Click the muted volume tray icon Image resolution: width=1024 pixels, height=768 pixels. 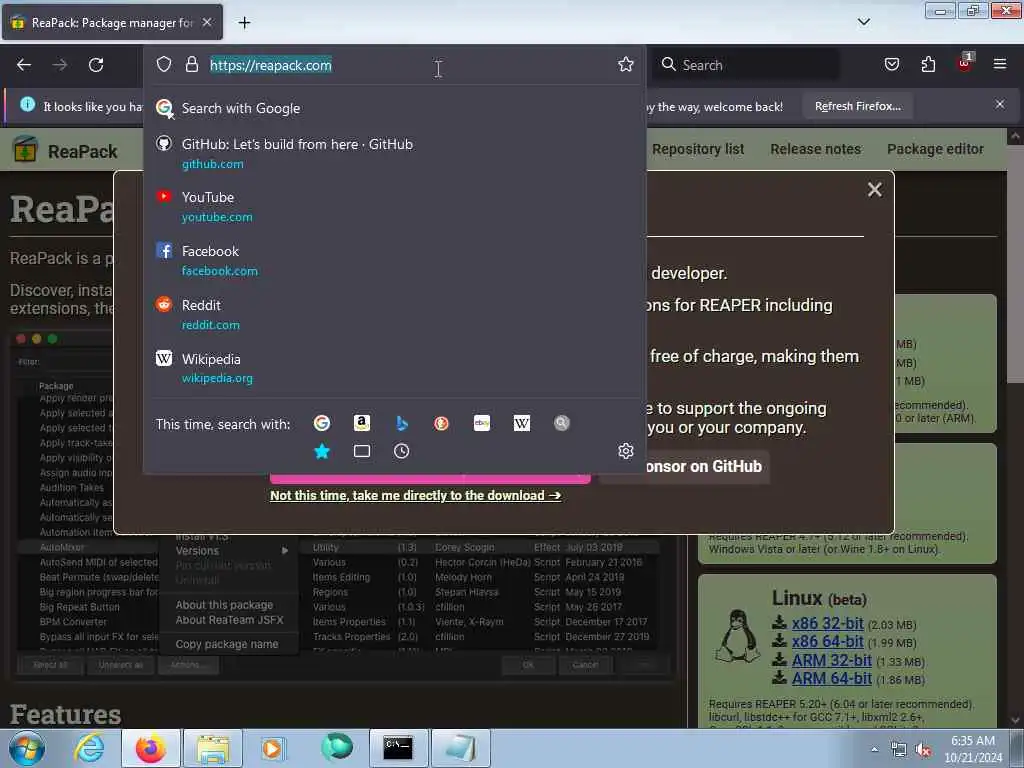(x=923, y=750)
